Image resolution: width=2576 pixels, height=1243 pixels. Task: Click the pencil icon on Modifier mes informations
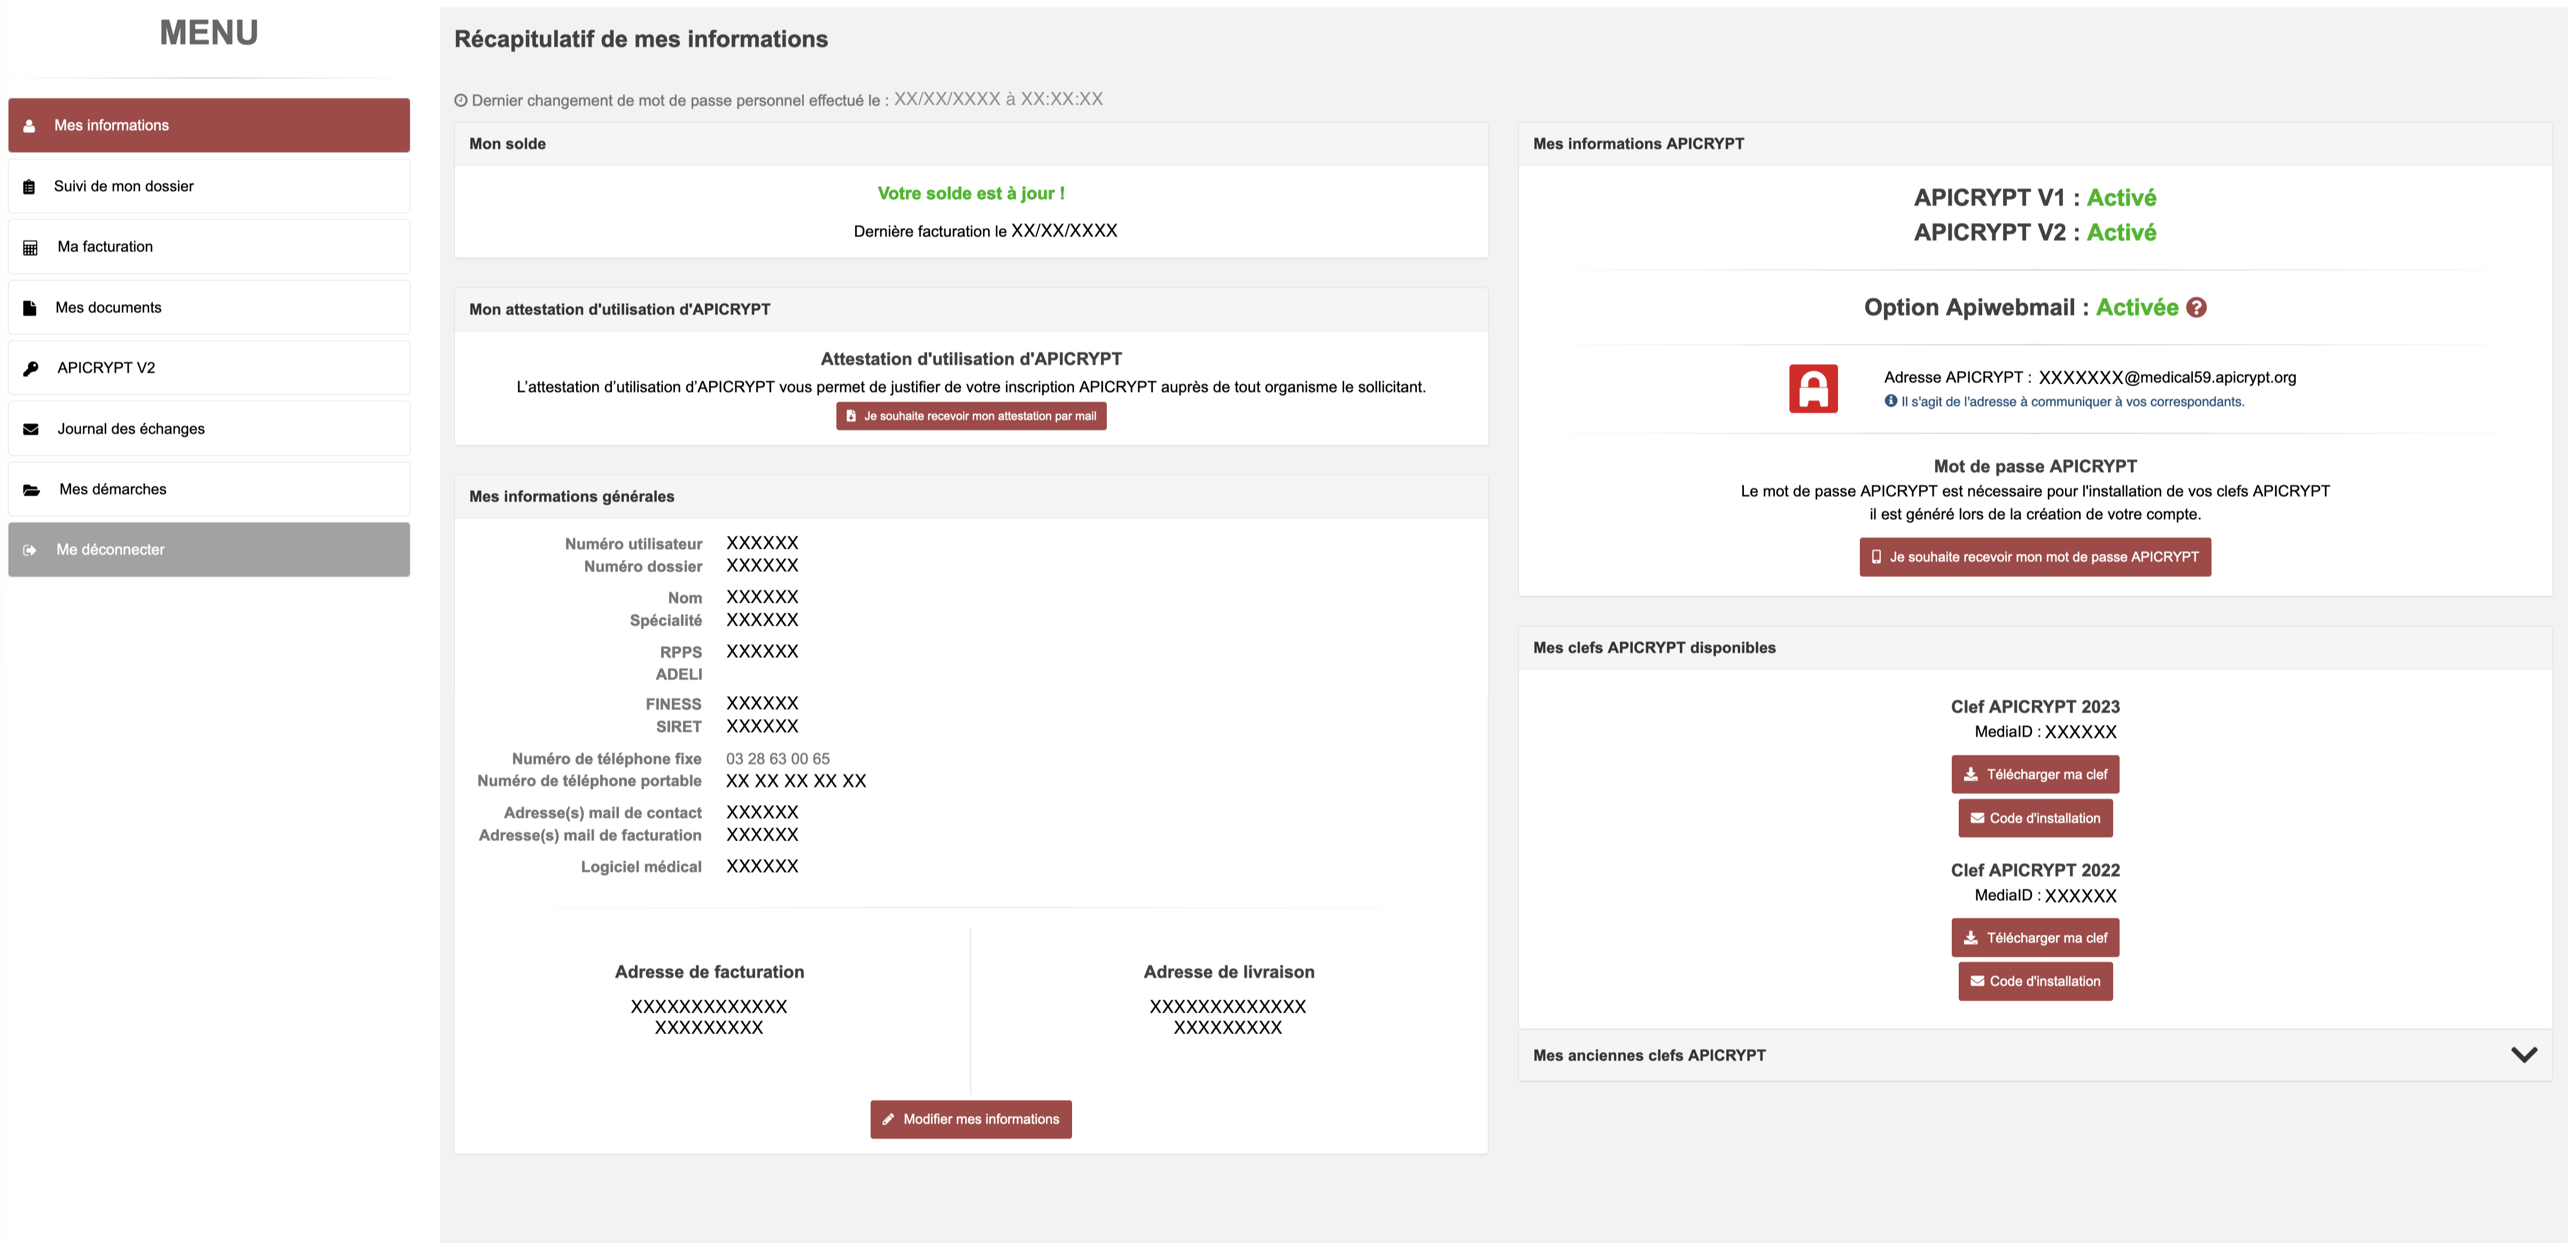pyautogui.click(x=888, y=1119)
